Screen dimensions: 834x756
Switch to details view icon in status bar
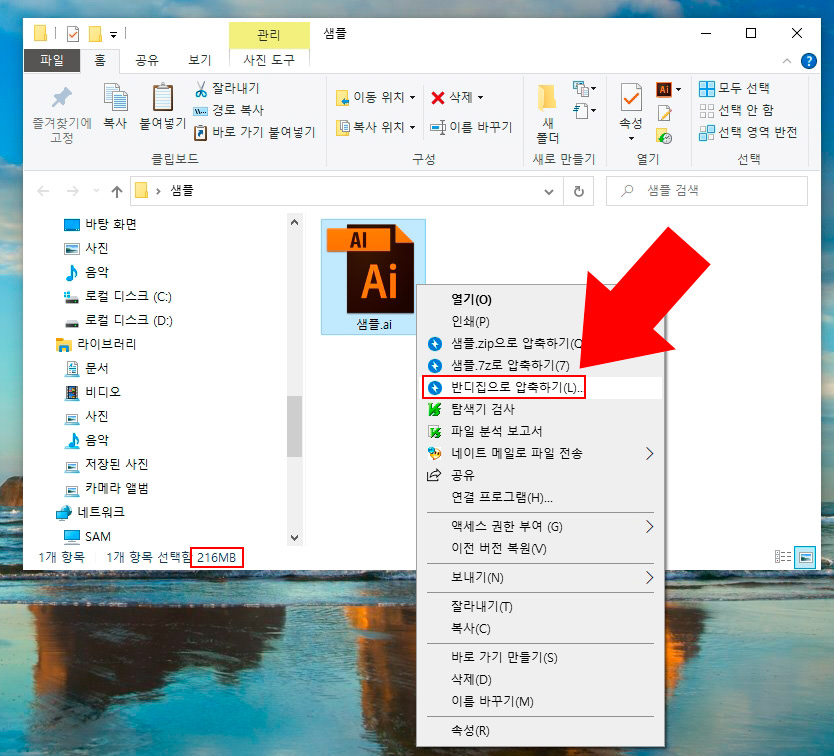pos(783,557)
